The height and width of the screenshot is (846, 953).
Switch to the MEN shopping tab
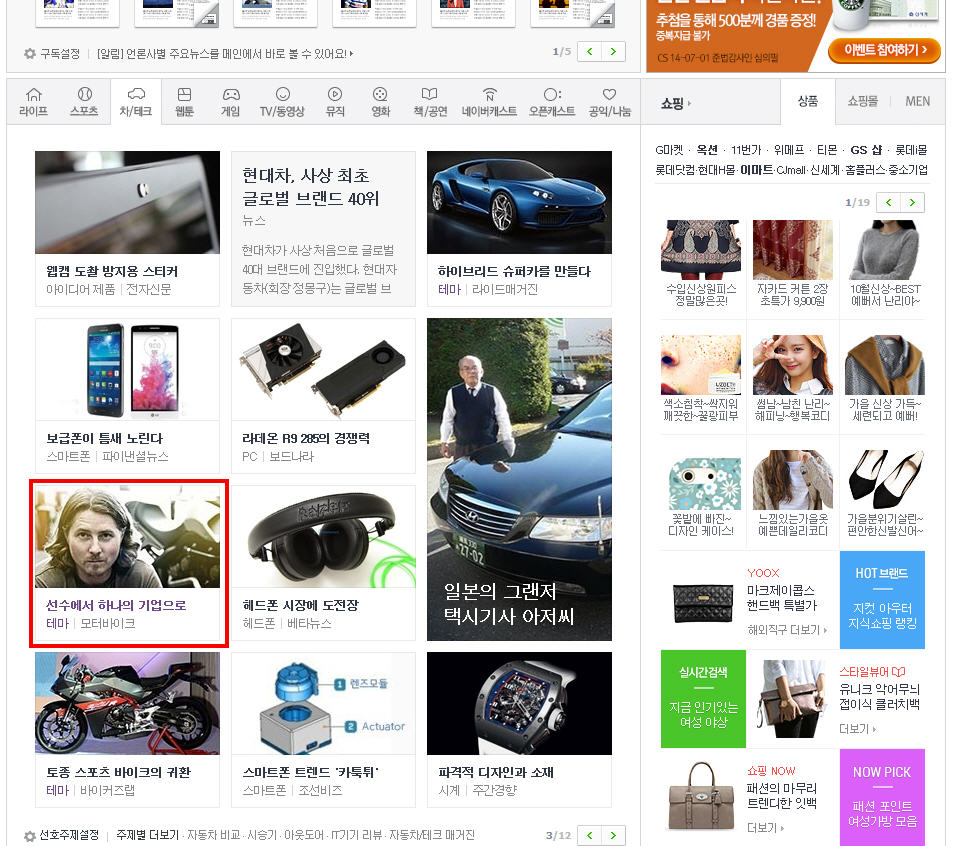[917, 101]
